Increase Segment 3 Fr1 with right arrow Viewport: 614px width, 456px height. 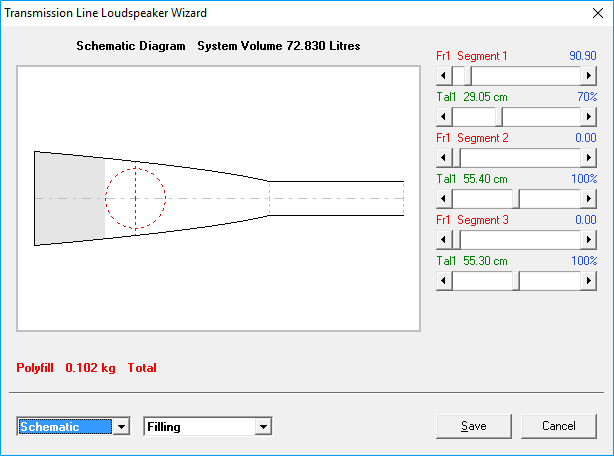click(x=589, y=240)
